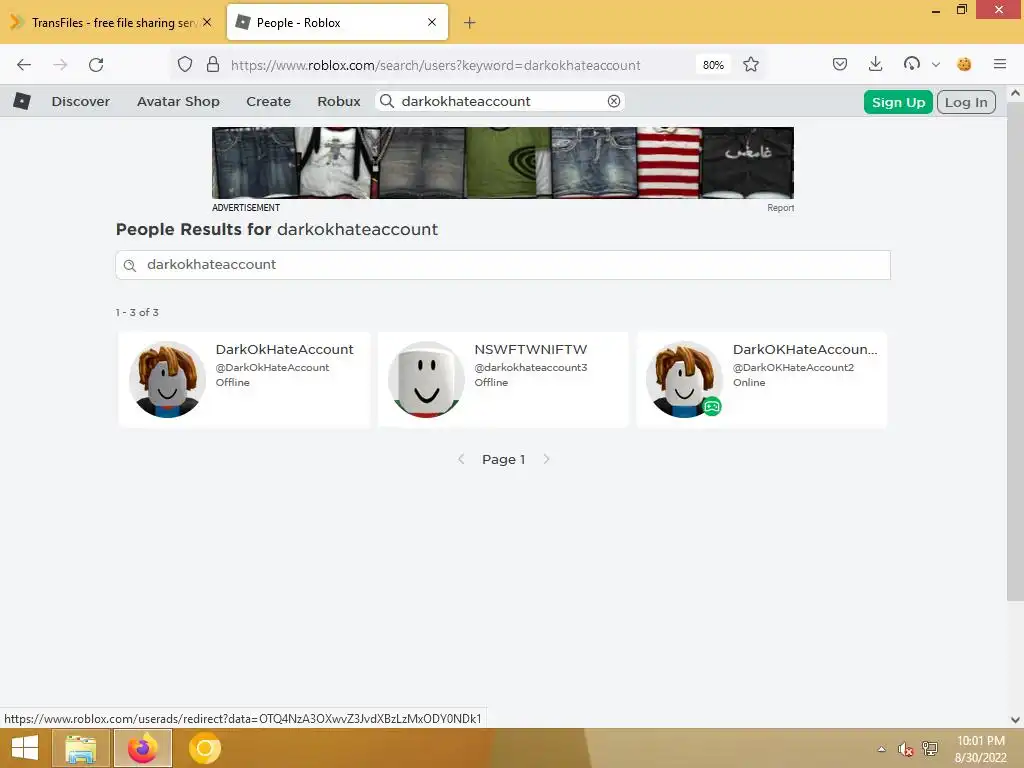Click the green in-game status icon on avatar
This screenshot has width=1024, height=768.
pos(712,406)
